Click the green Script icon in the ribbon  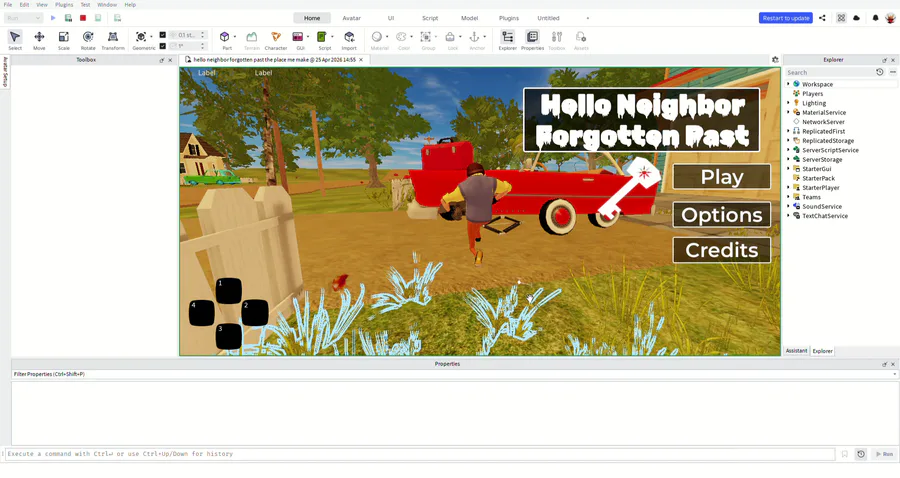pos(321,37)
